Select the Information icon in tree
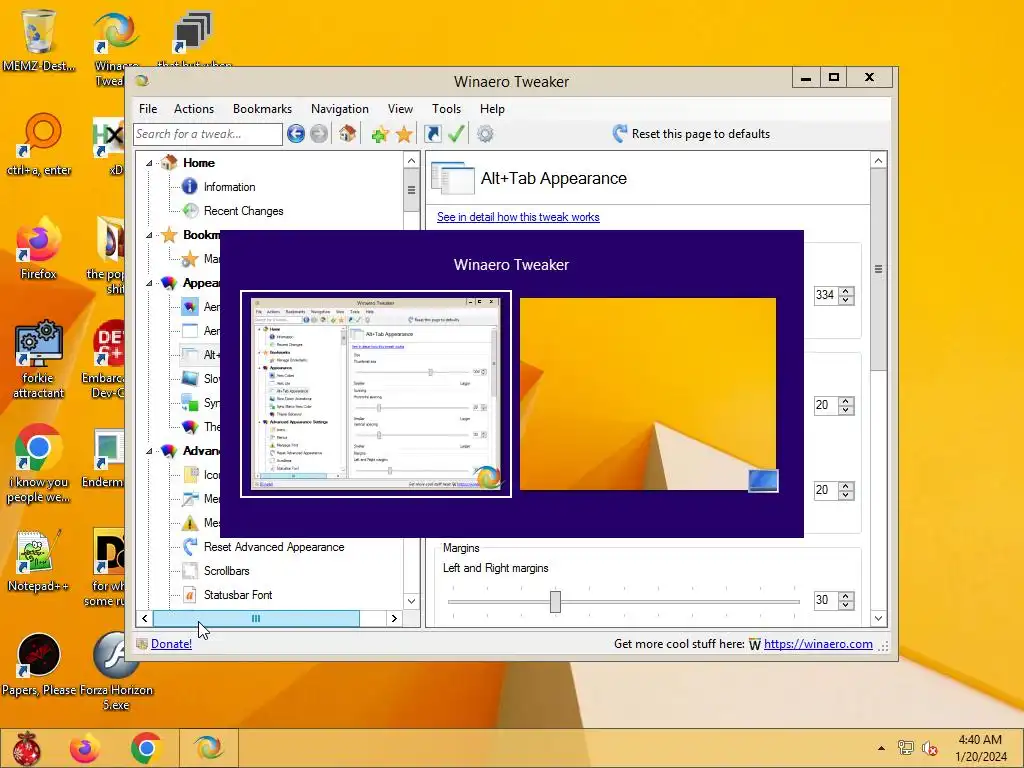The width and height of the screenshot is (1024, 768). 189,187
